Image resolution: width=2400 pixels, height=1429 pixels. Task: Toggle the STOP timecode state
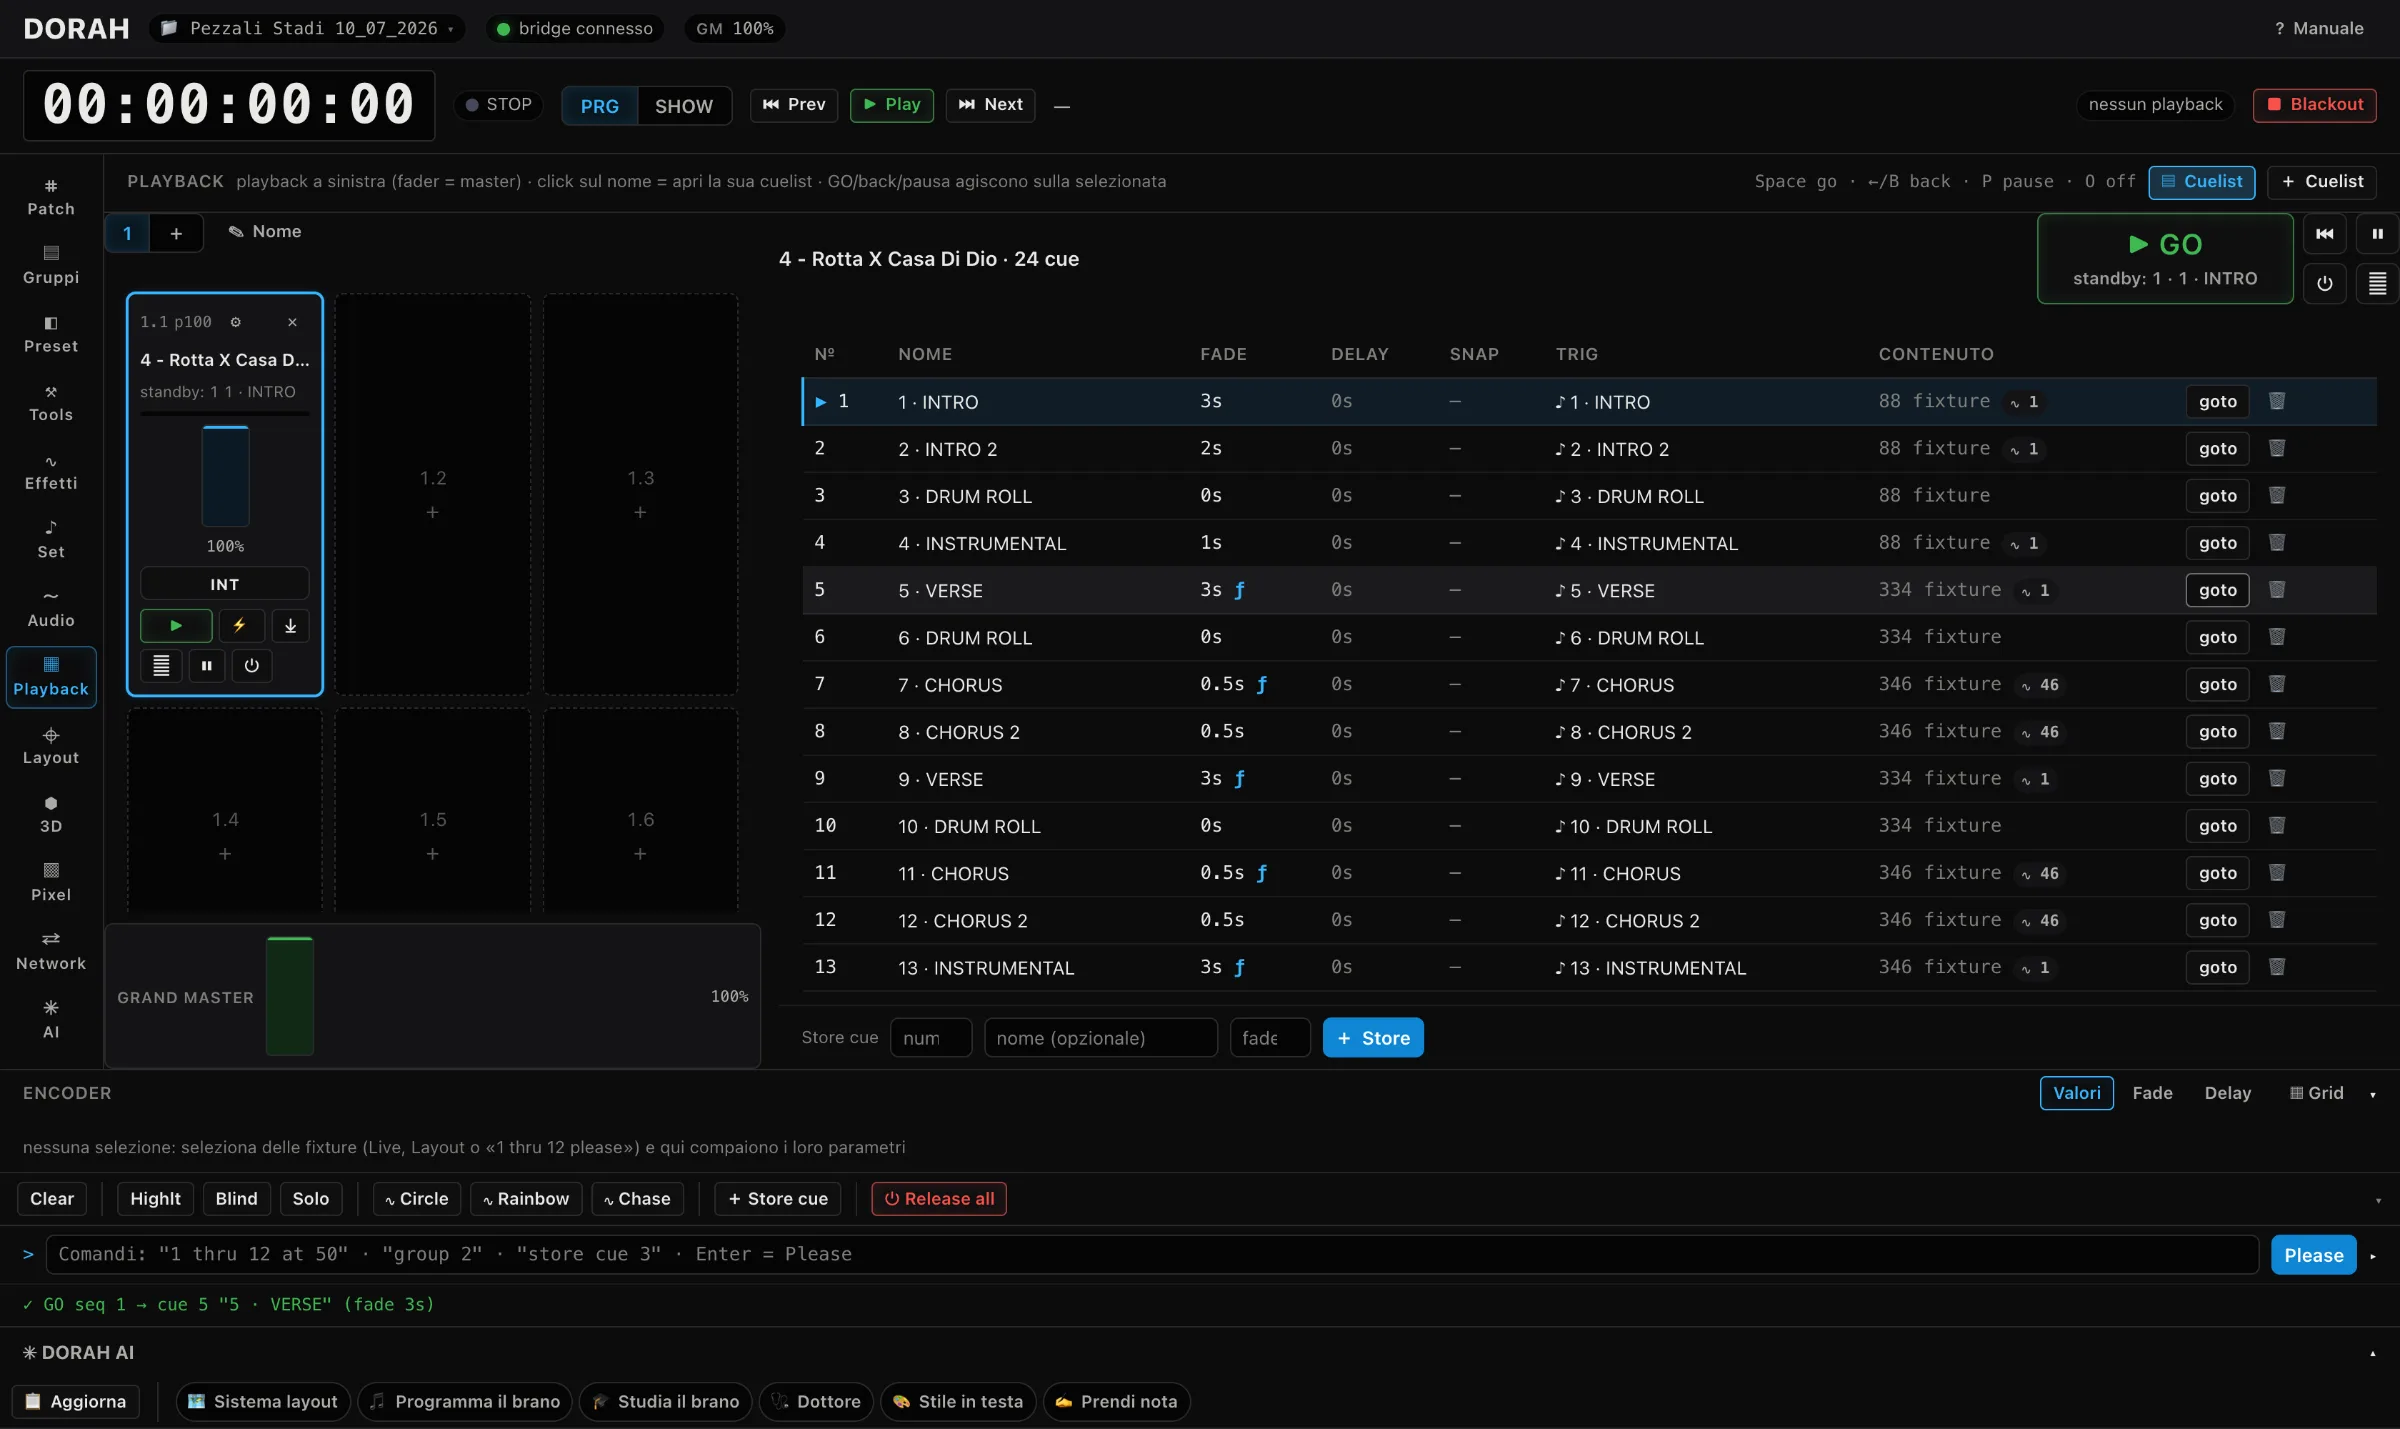pyautogui.click(x=499, y=105)
